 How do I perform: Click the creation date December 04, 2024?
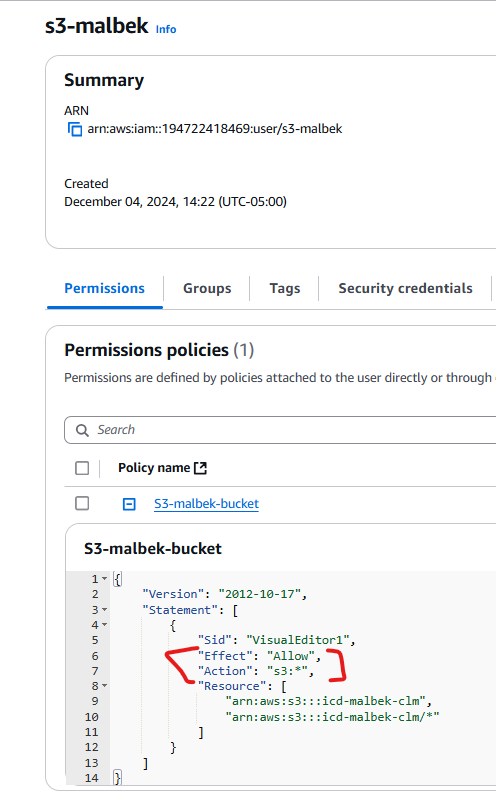click(175, 202)
